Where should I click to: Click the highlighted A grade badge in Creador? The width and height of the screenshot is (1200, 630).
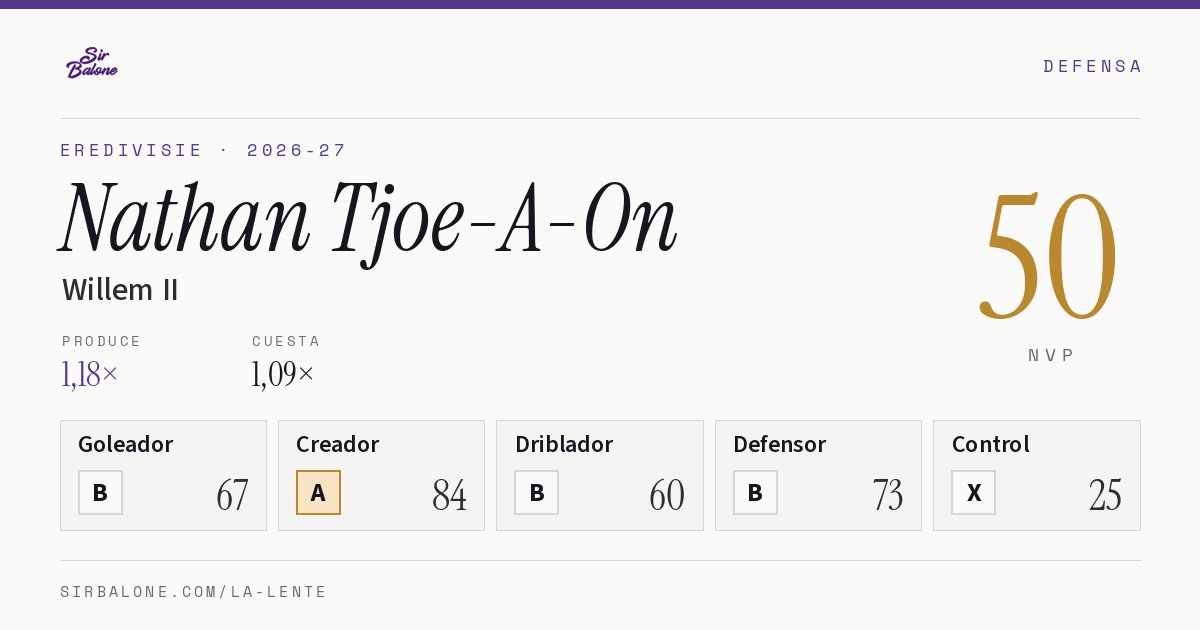318,492
